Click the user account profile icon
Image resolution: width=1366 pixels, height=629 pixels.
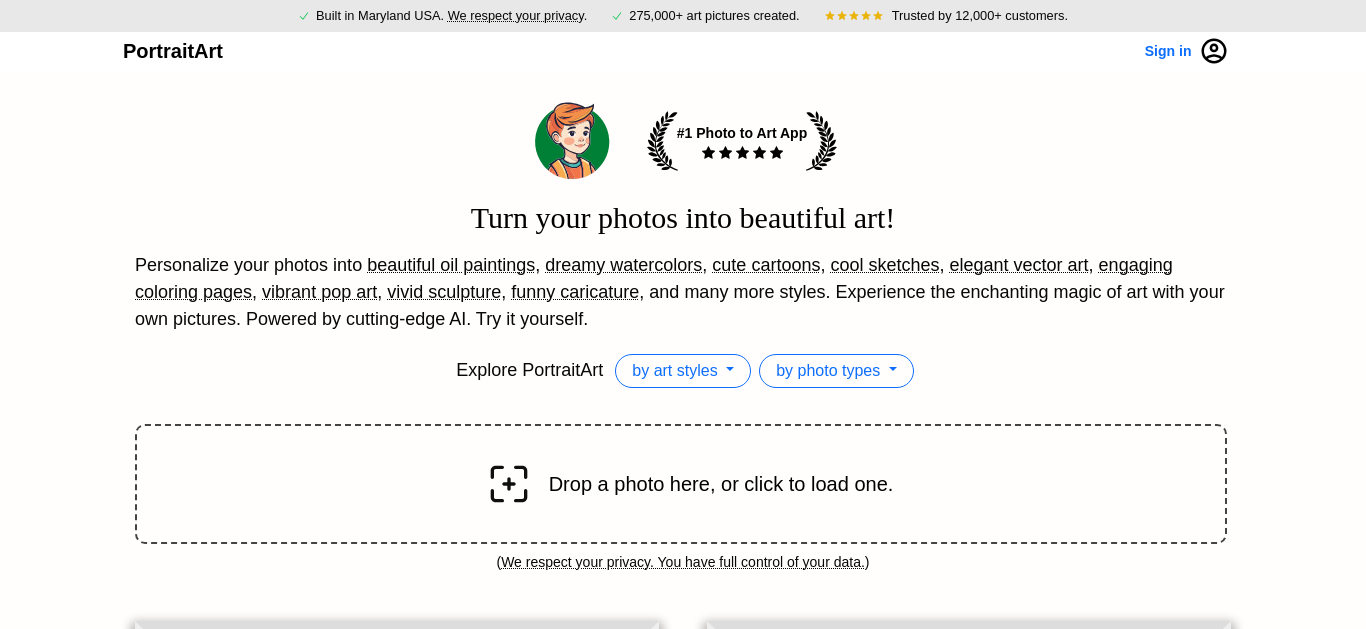[x=1214, y=51]
